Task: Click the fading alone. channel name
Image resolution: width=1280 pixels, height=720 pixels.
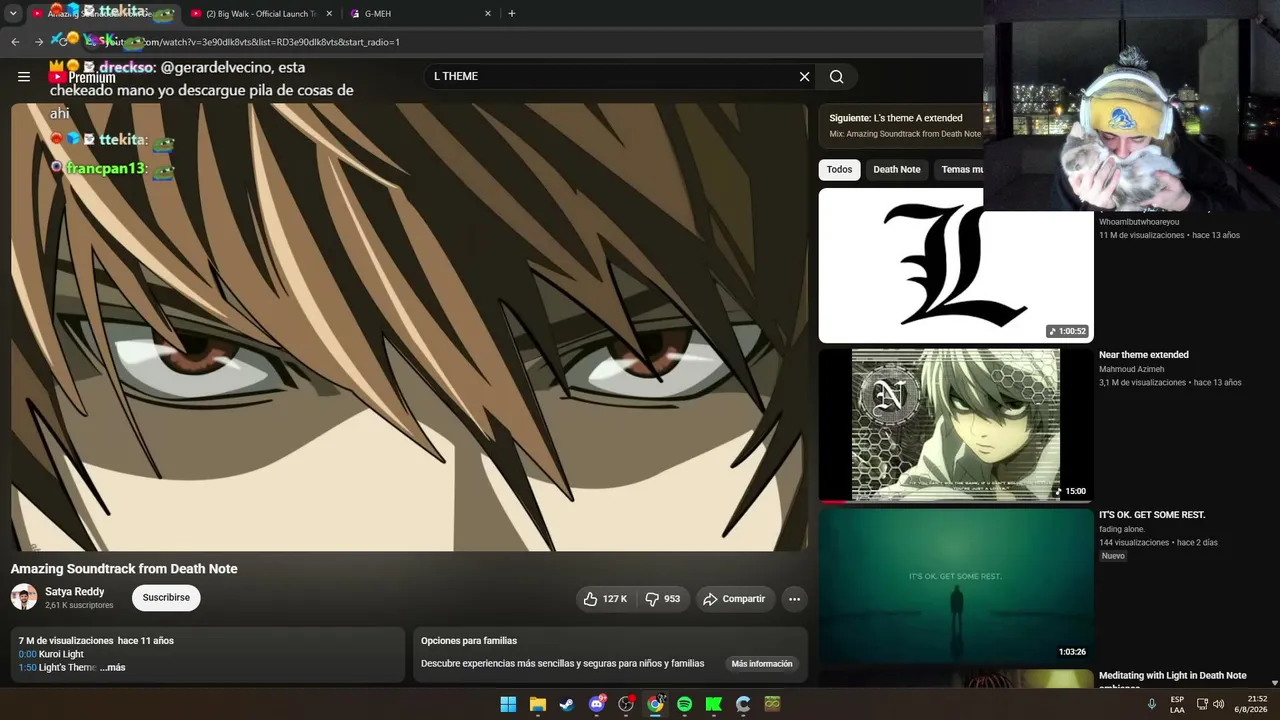Action: [x=1122, y=529]
